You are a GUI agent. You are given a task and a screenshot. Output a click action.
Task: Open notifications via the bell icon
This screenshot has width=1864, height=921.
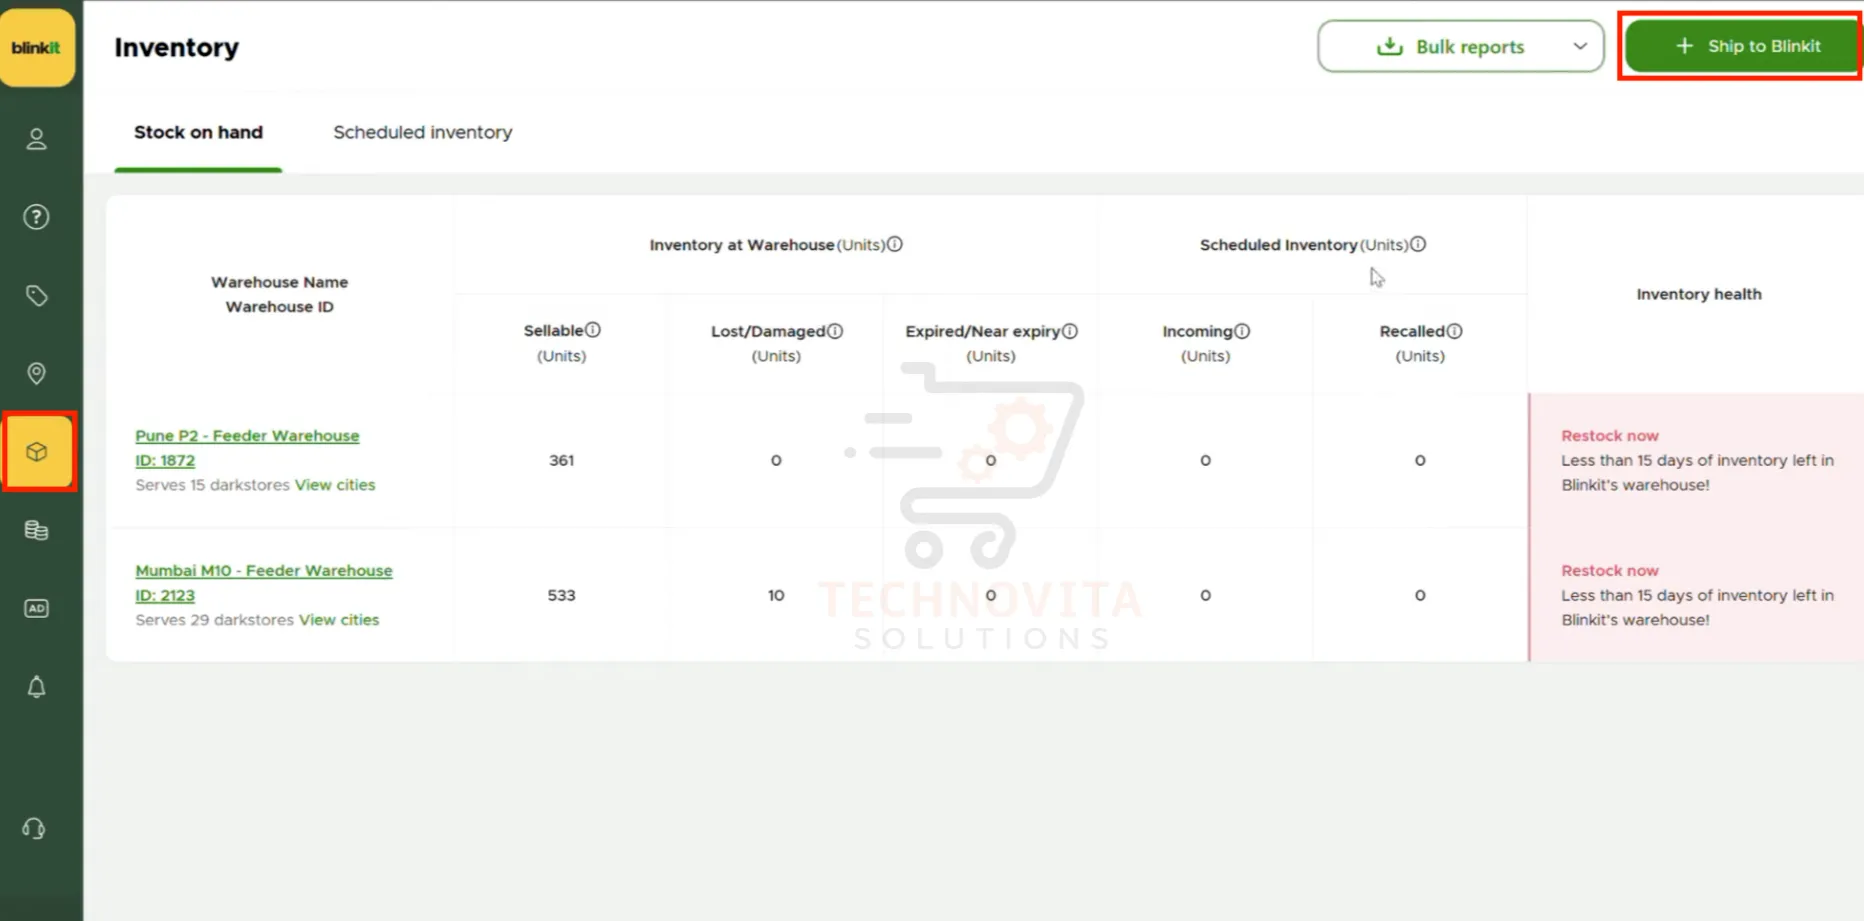coord(37,687)
